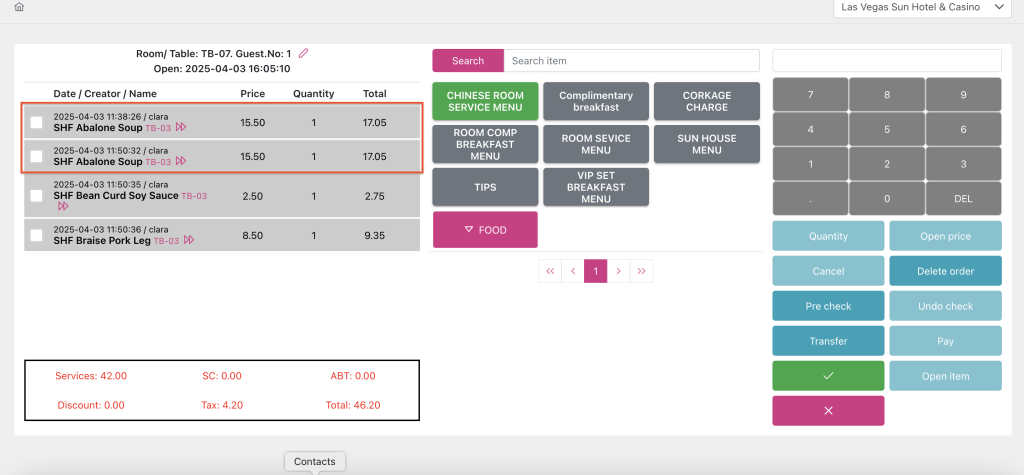Click forward arrows icon on Bean Curd Soy Sauce
The height and width of the screenshot is (475, 1024).
click(x=63, y=207)
